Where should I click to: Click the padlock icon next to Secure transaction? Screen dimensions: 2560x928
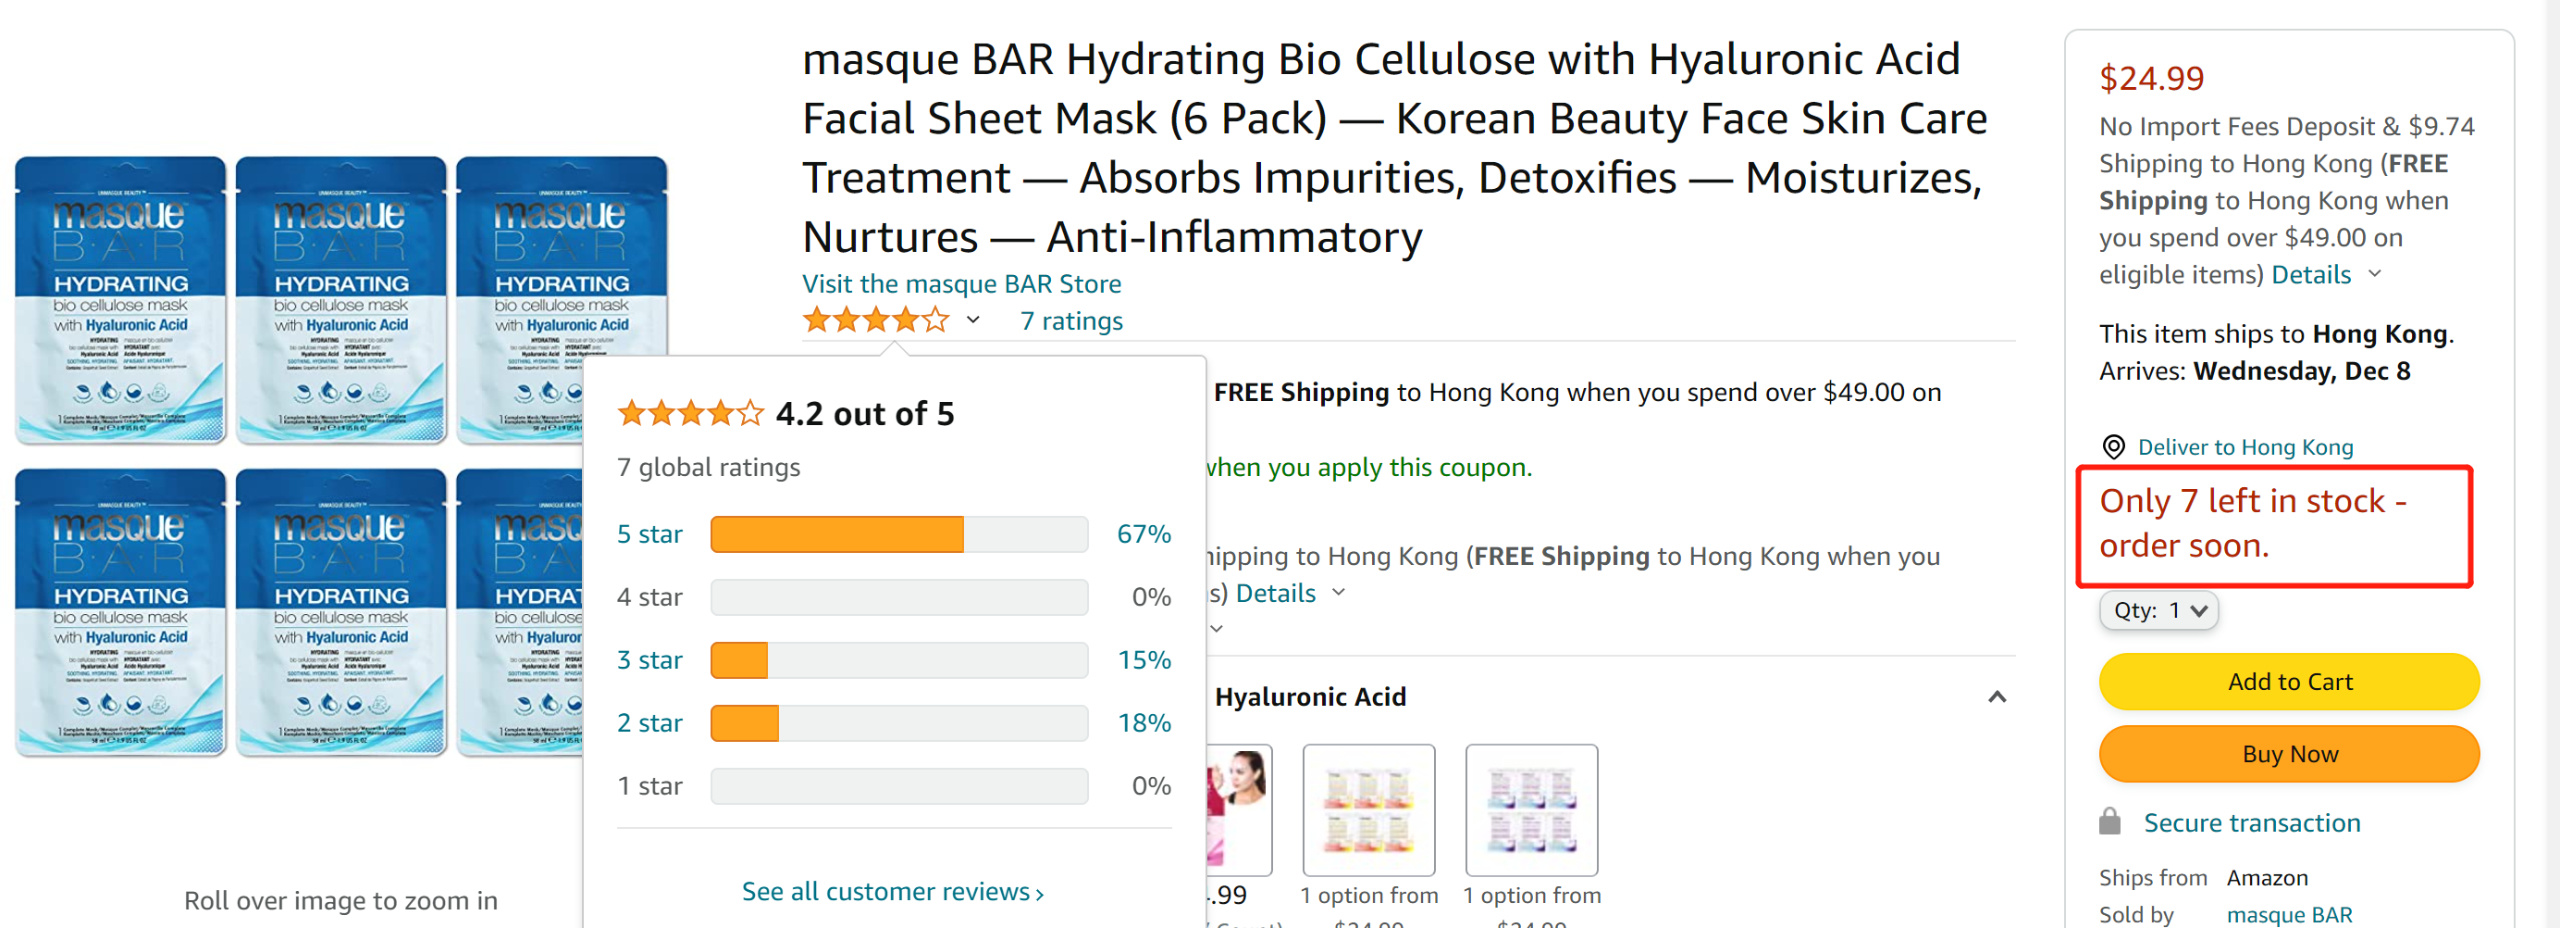pyautogui.click(x=2110, y=822)
